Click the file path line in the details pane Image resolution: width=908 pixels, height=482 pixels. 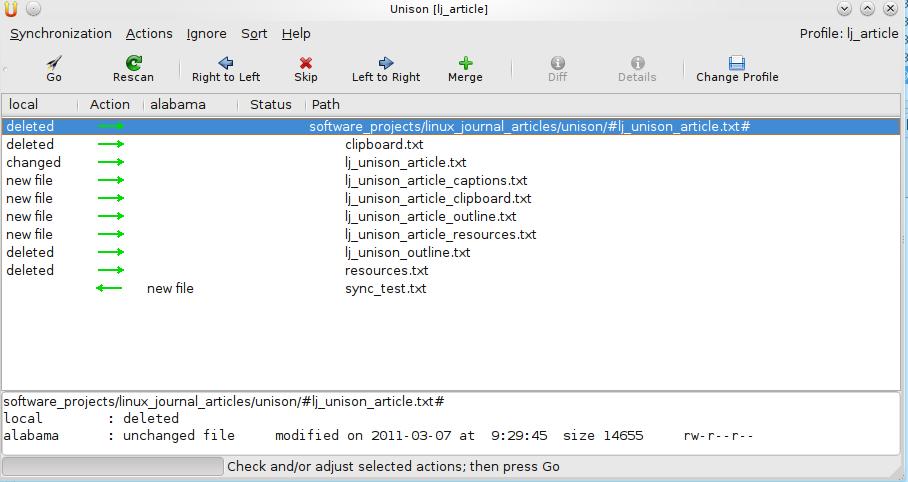[224, 401]
